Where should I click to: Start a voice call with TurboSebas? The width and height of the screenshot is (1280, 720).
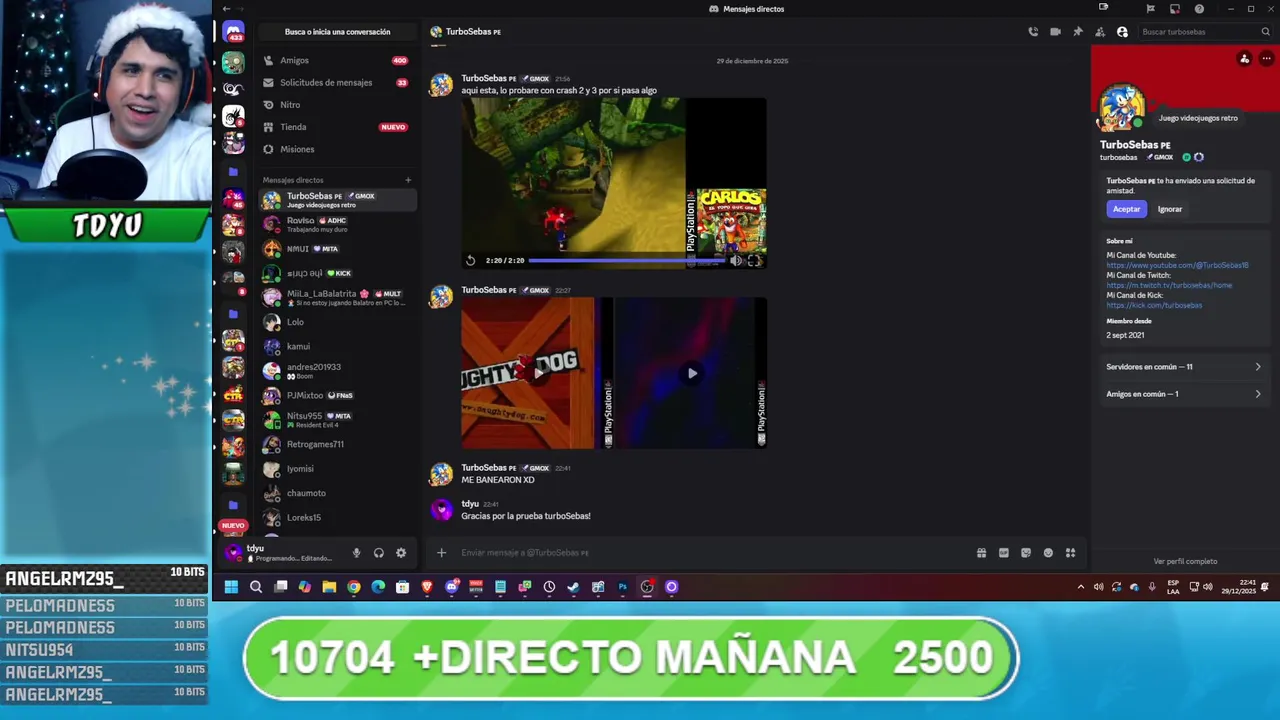point(1033,32)
